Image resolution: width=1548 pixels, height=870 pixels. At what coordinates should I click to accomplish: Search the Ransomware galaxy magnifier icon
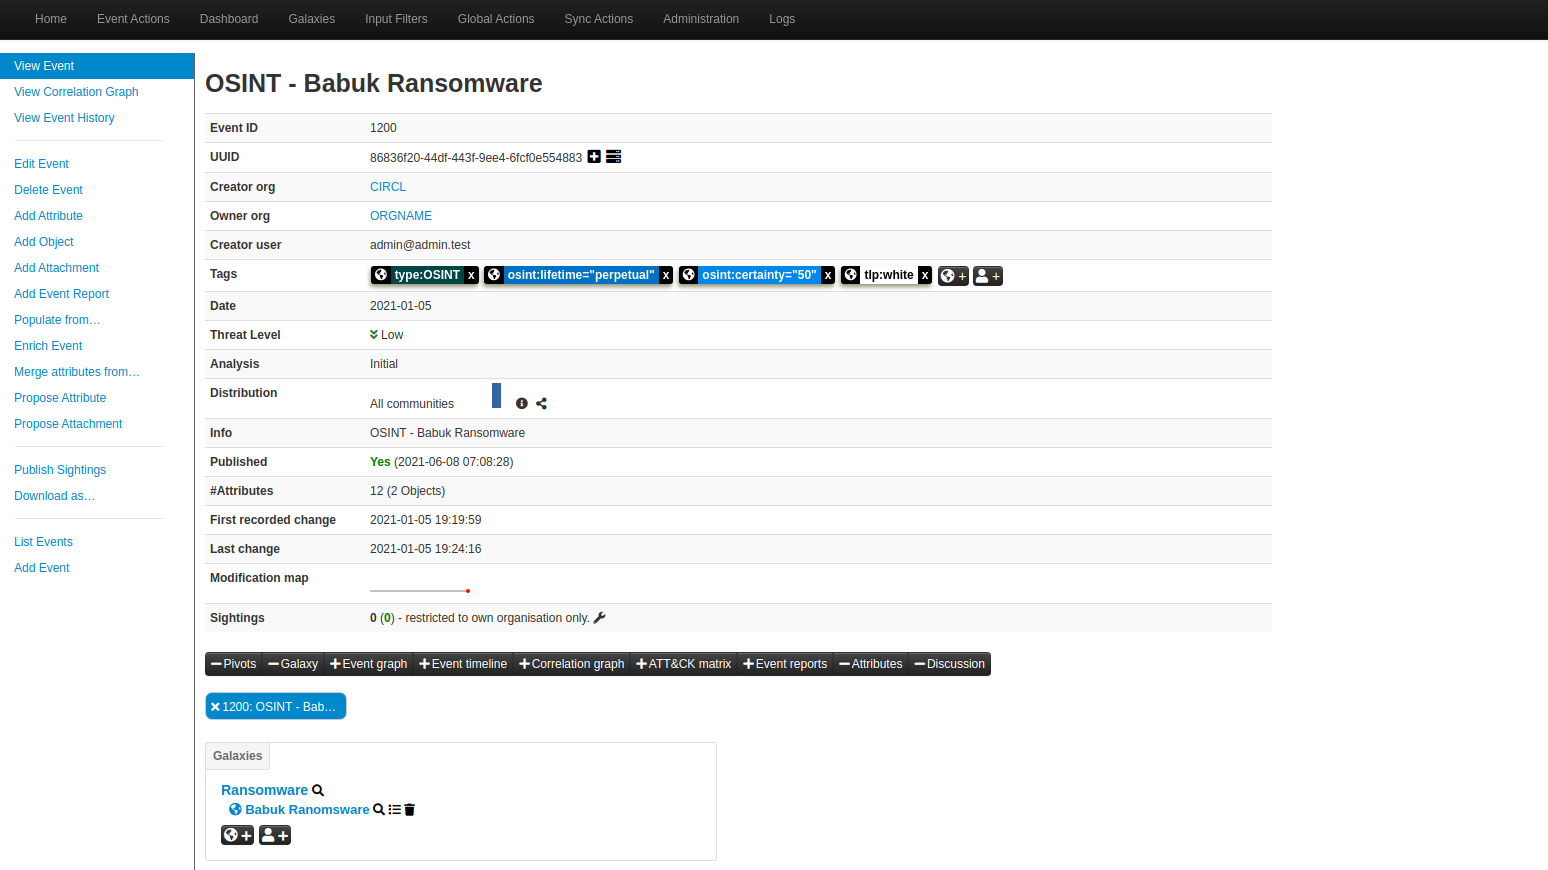tap(318, 790)
